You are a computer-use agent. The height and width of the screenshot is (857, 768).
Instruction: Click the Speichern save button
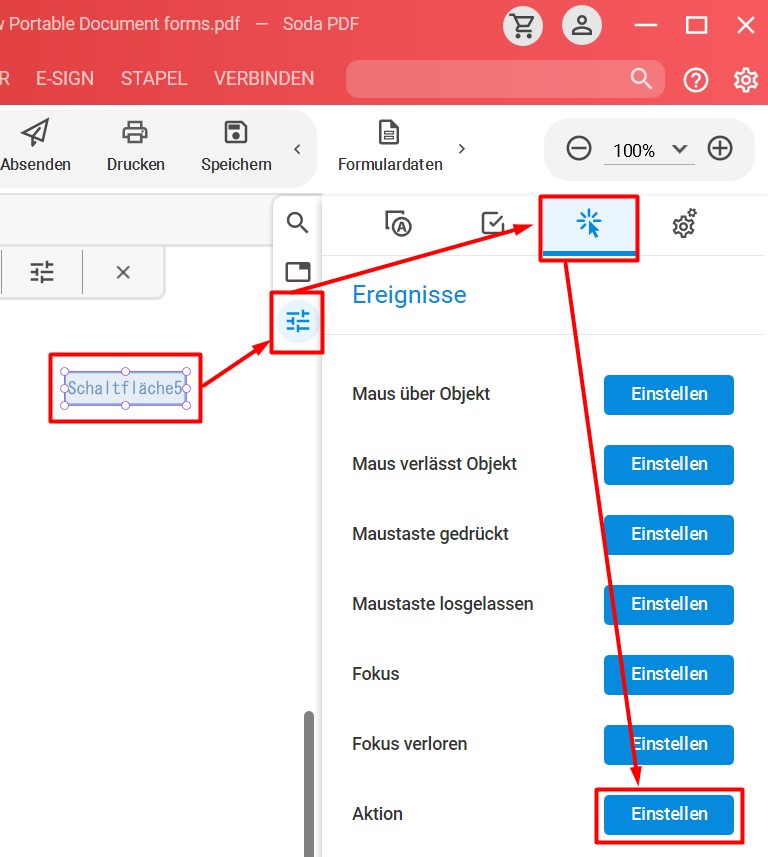[x=236, y=146]
